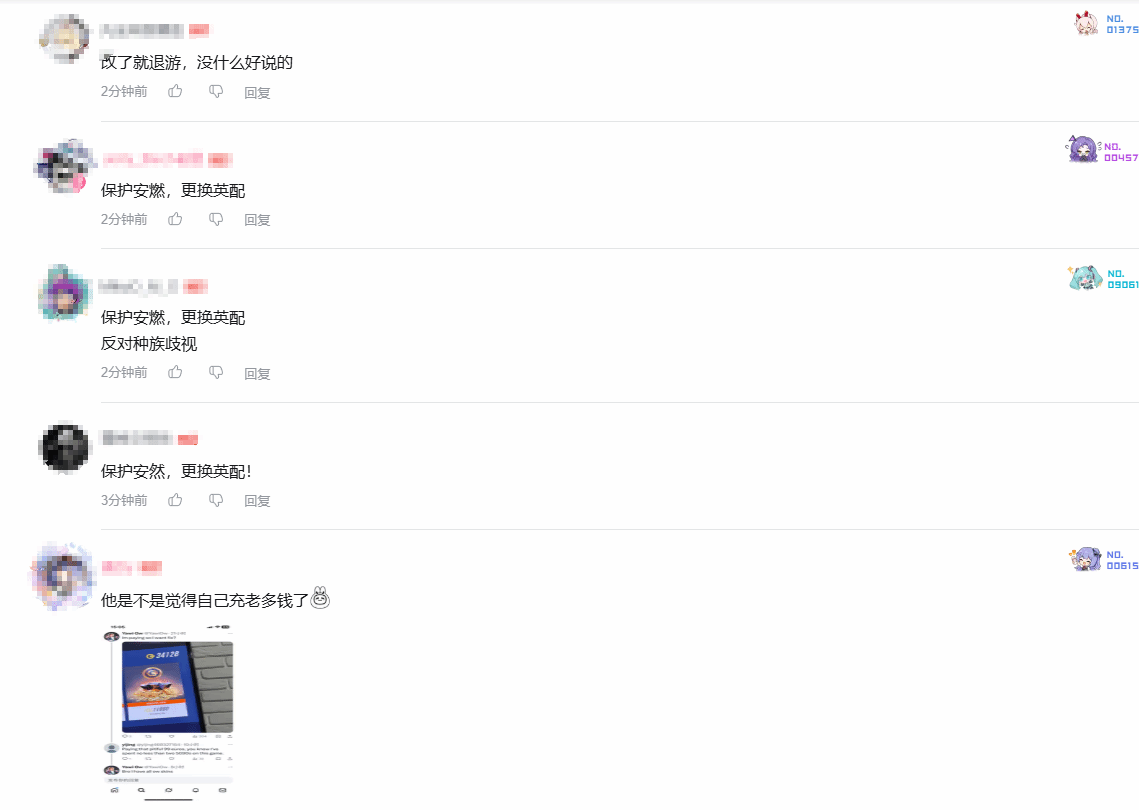Click 回复 under the NO. 00457 comment
The height and width of the screenshot is (810, 1139).
[x=257, y=220]
